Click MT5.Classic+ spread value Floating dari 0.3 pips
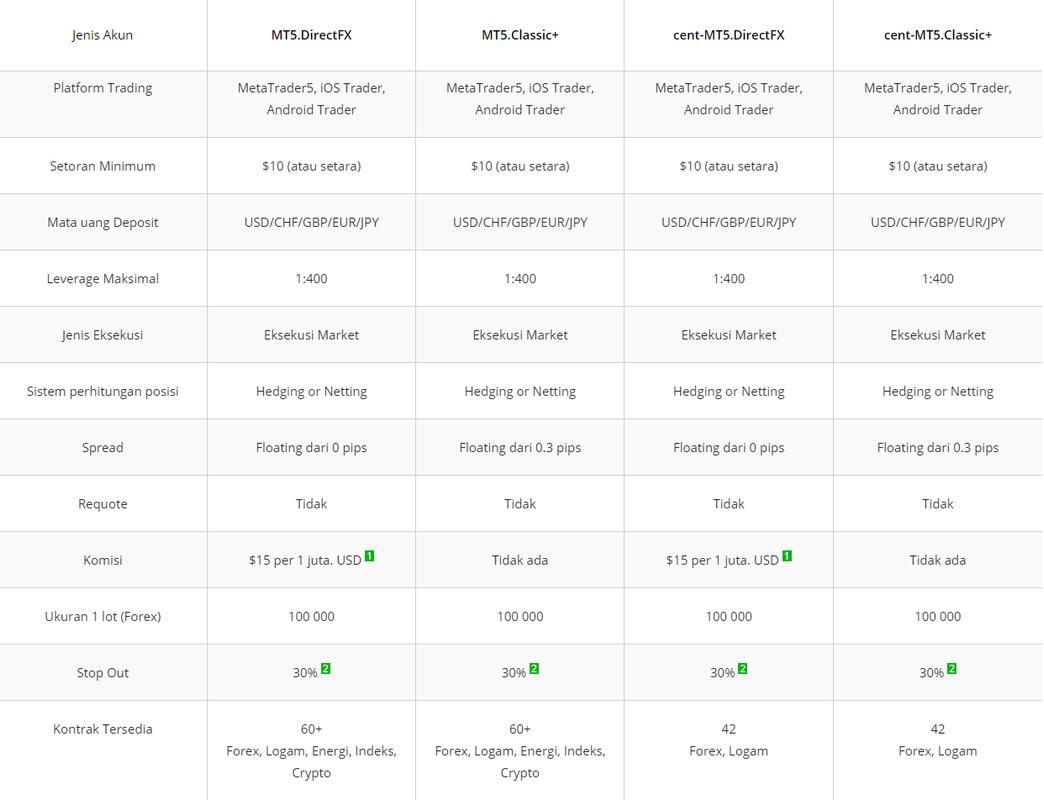This screenshot has height=800, width=1044. click(520, 448)
